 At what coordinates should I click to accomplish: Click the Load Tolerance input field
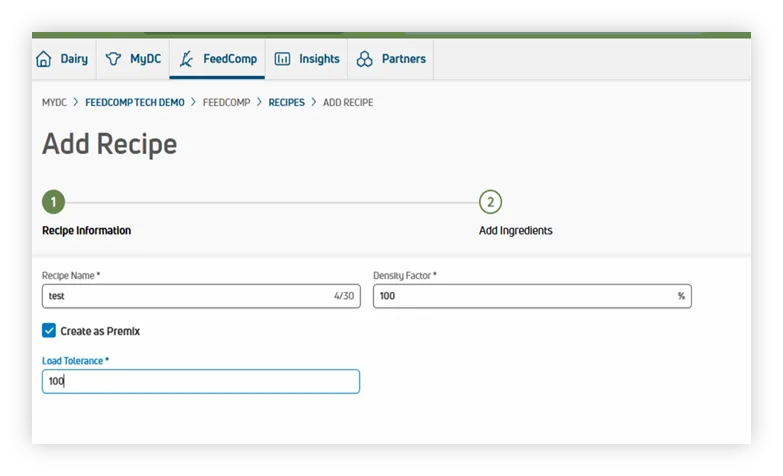coord(201,382)
